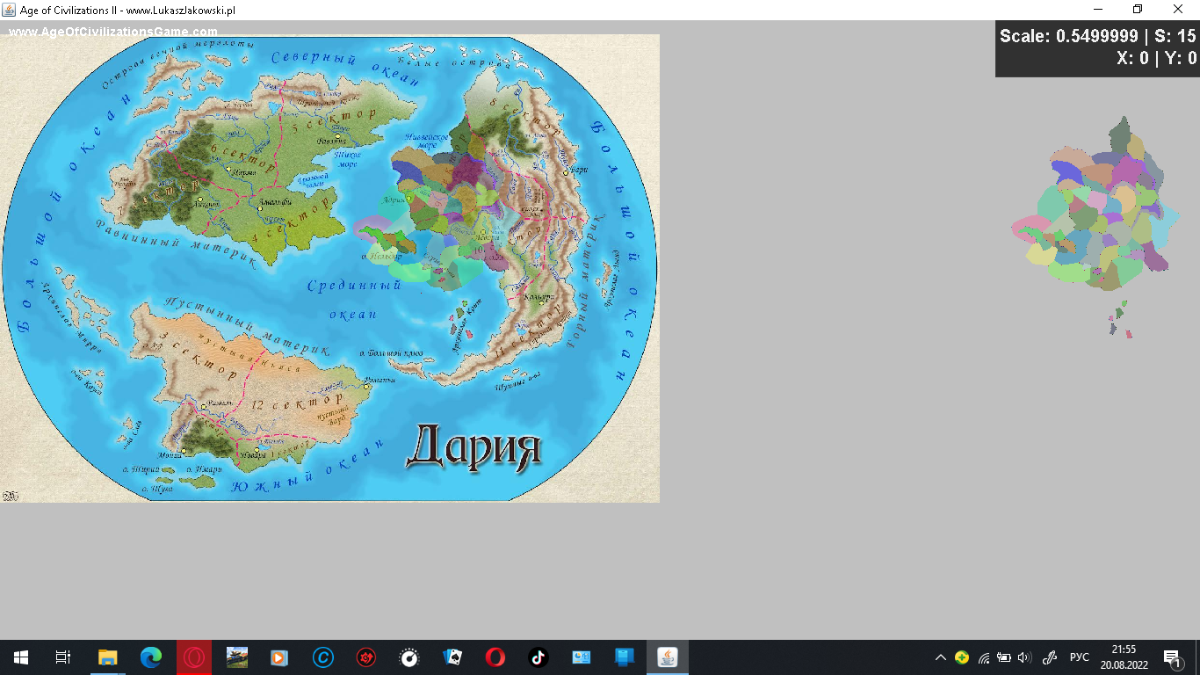Open Task View in the taskbar
The image size is (1200, 675).
click(x=63, y=657)
